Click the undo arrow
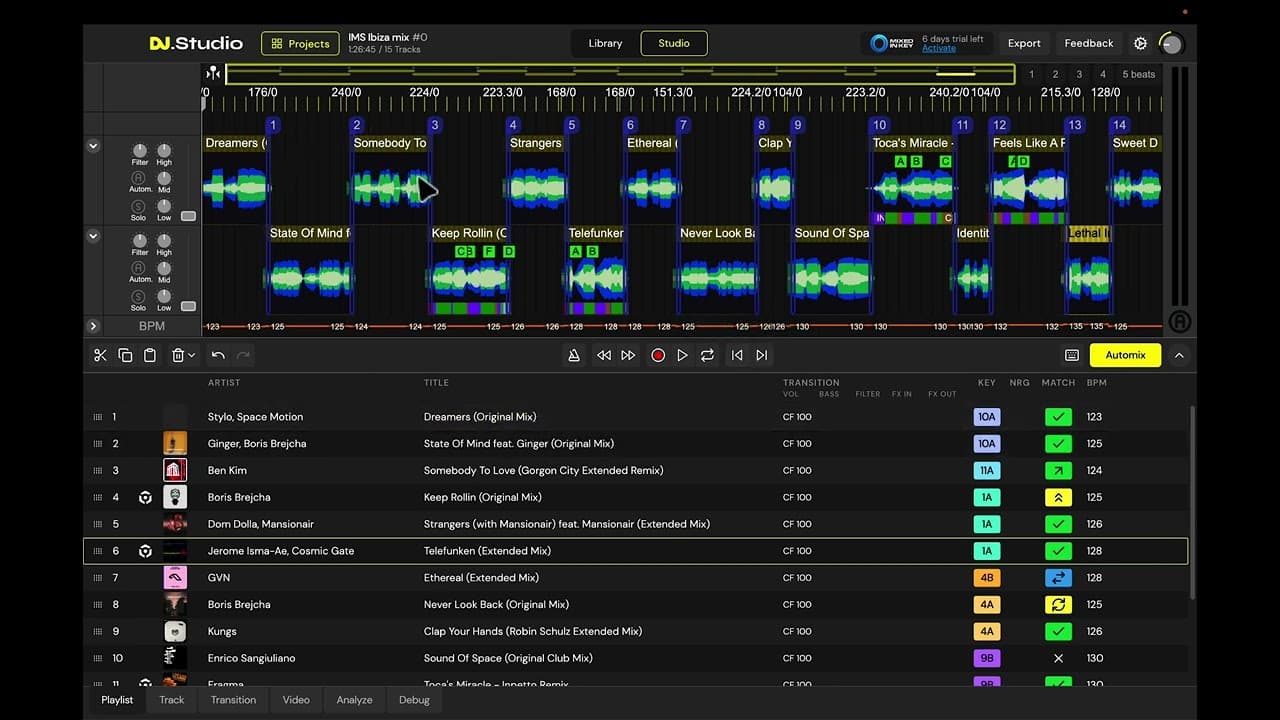Screen dimensions: 1280x720 tap(218, 355)
